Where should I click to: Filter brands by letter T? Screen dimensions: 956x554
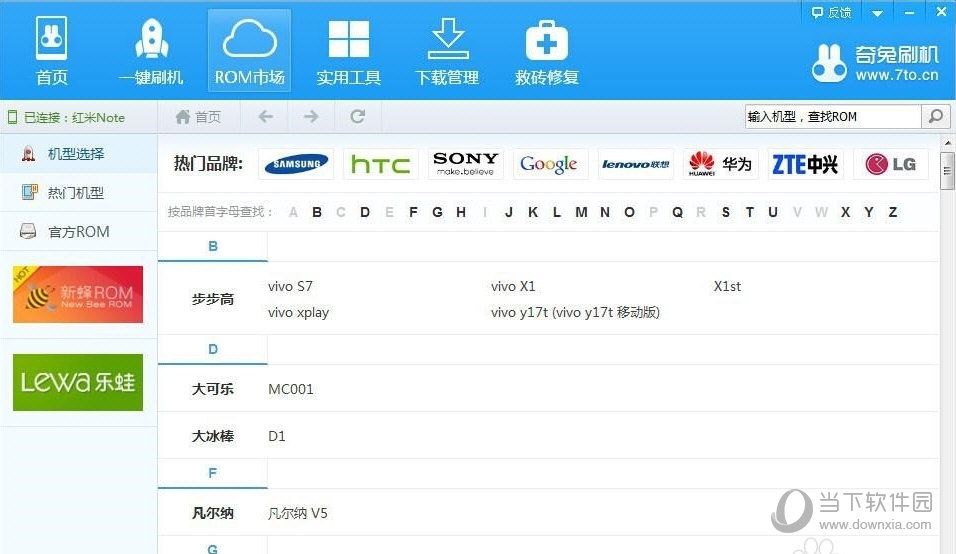point(749,212)
